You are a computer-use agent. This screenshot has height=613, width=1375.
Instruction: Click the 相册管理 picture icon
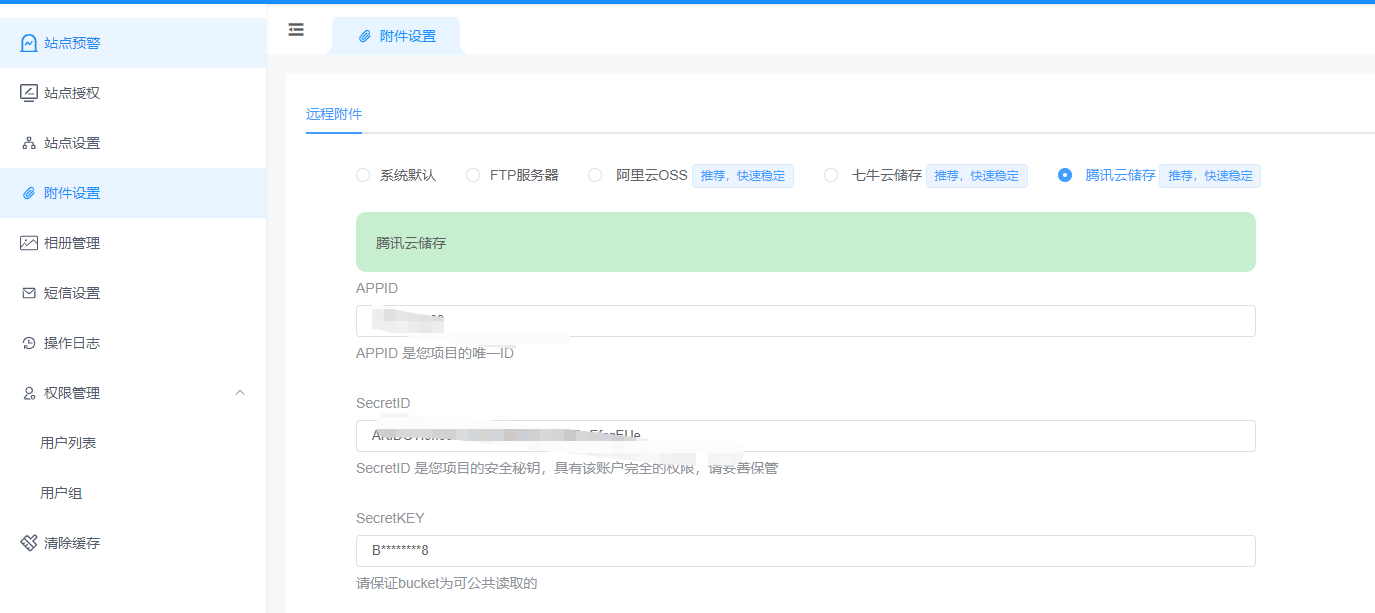coord(29,243)
